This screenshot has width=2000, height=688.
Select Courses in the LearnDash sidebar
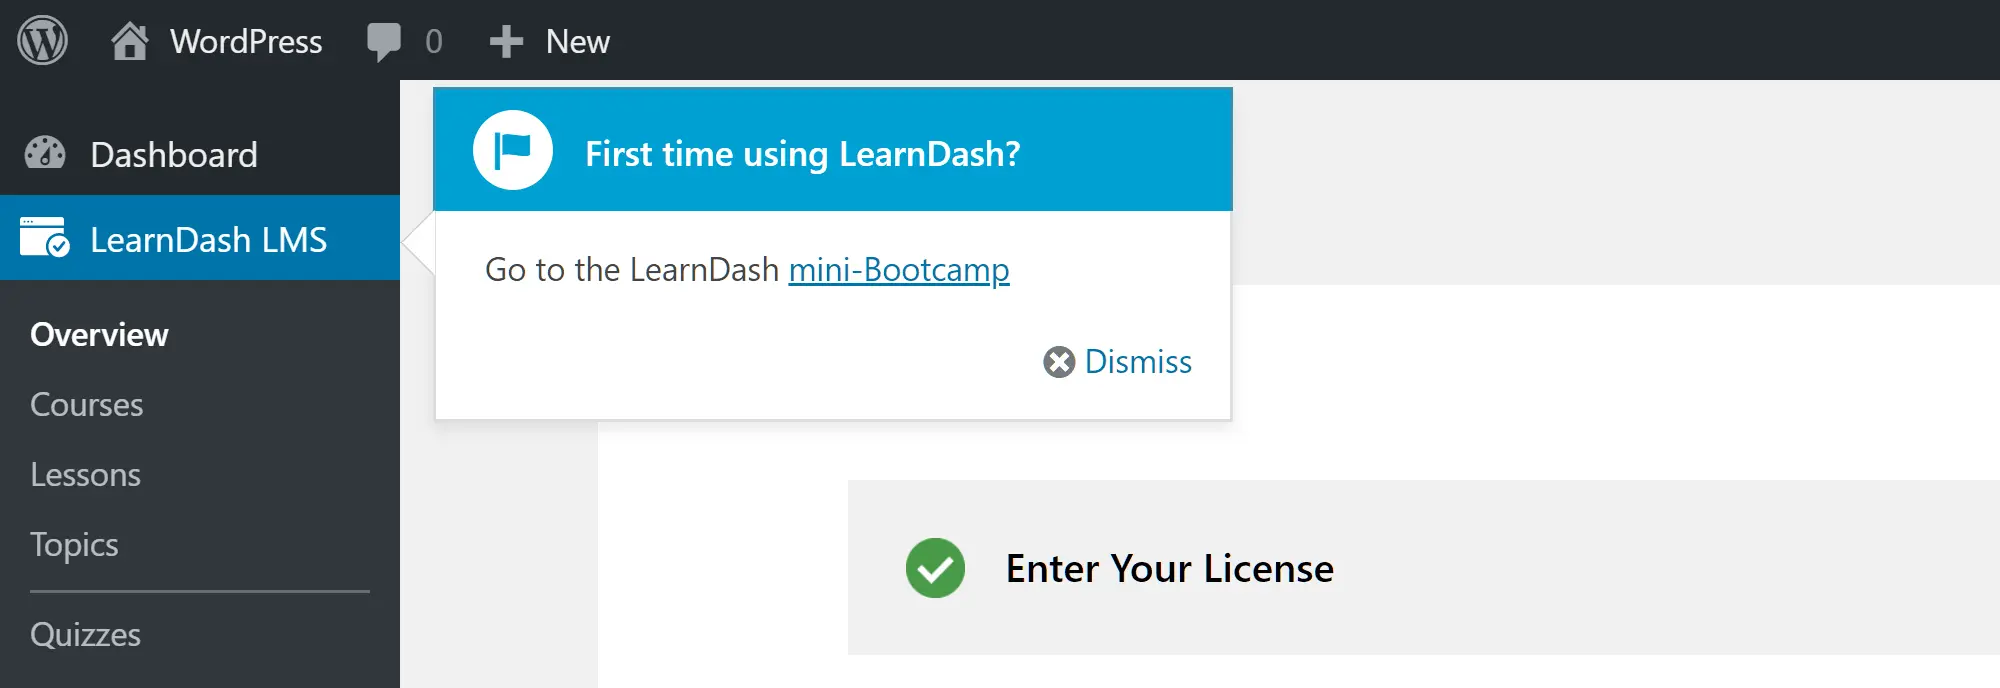tap(86, 404)
